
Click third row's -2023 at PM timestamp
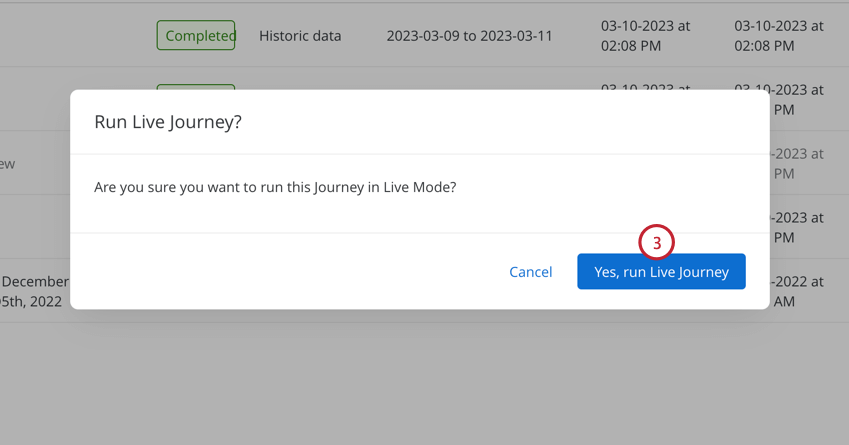(x=798, y=163)
